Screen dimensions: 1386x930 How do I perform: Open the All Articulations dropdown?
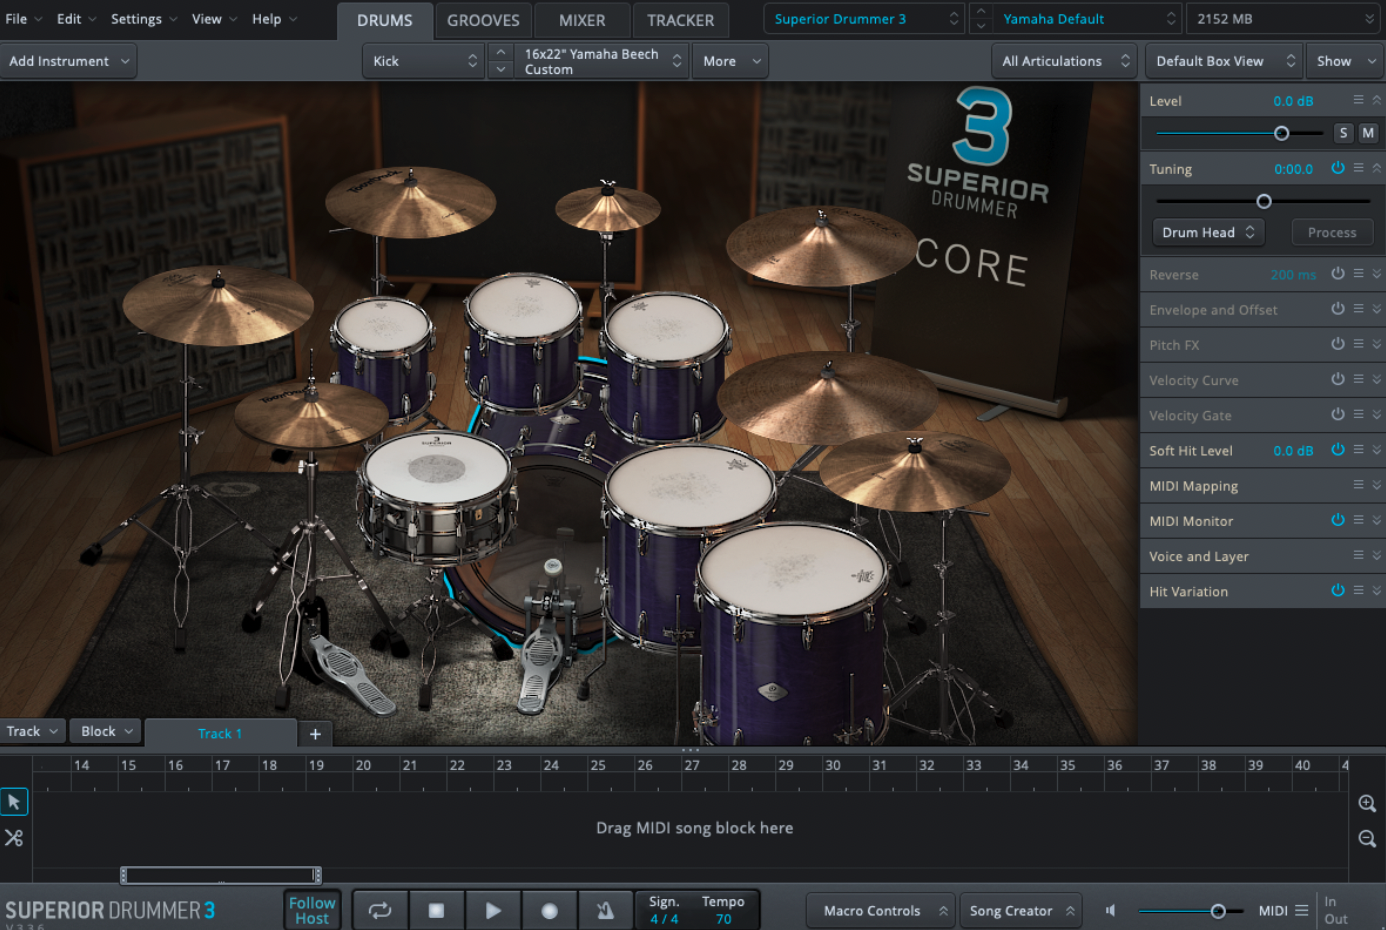pyautogui.click(x=1064, y=61)
